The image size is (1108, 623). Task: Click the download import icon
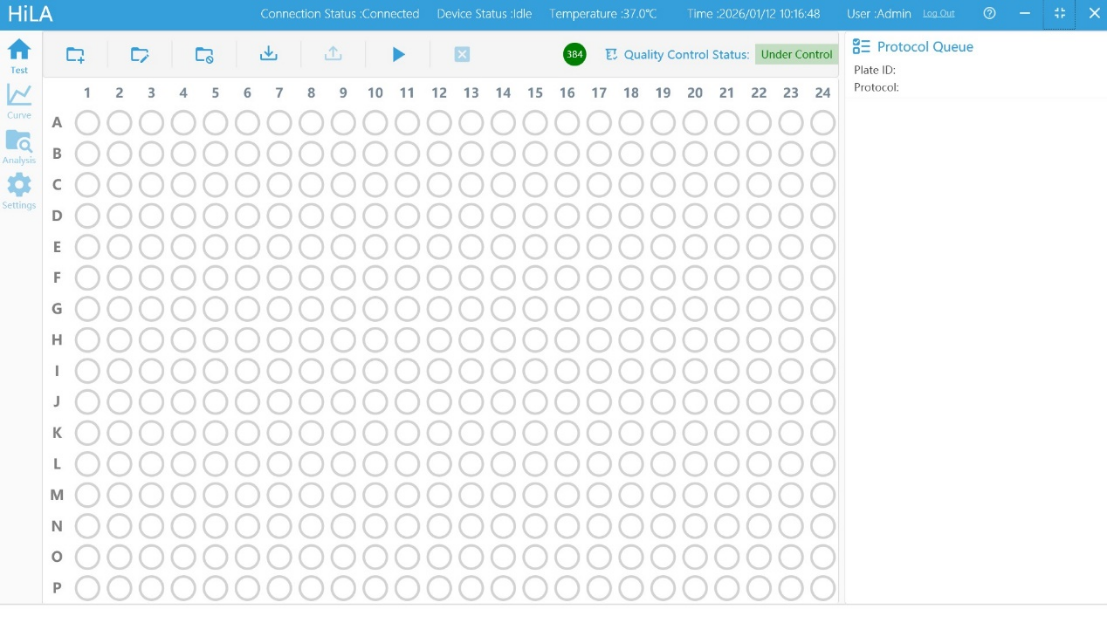coord(268,54)
